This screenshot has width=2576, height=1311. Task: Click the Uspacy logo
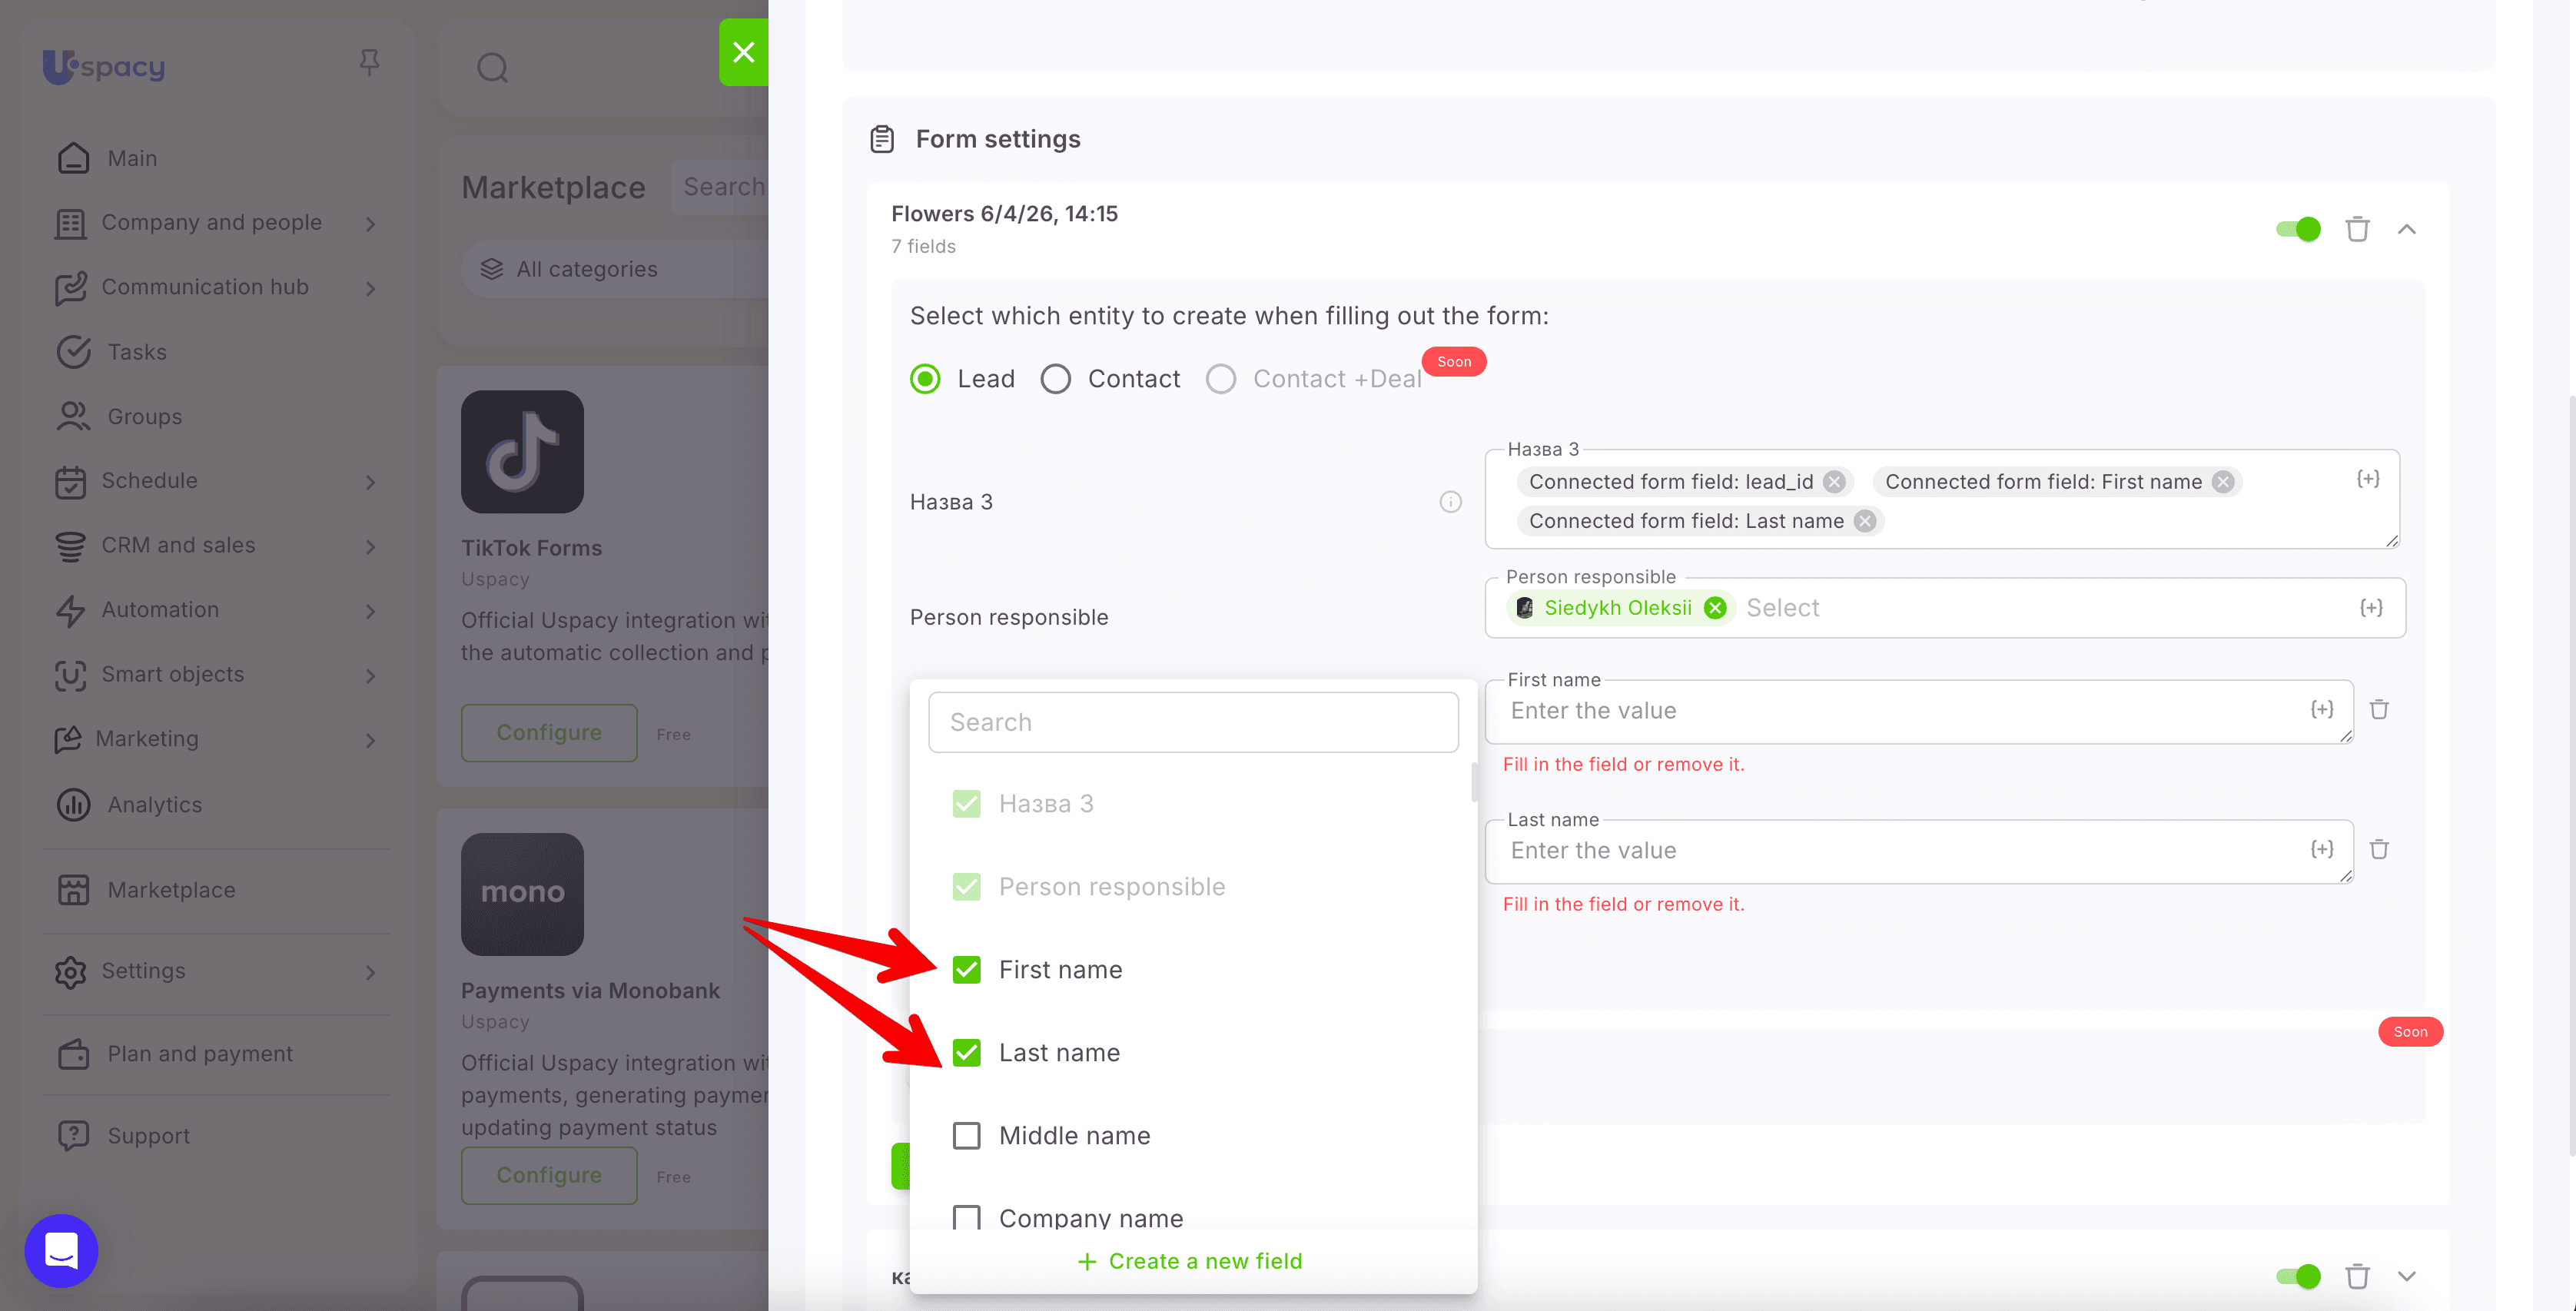click(104, 66)
